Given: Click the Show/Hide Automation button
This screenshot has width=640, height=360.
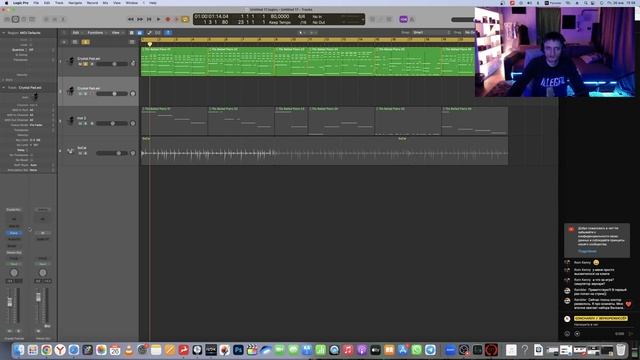Looking at the screenshot, I should pos(149,33).
